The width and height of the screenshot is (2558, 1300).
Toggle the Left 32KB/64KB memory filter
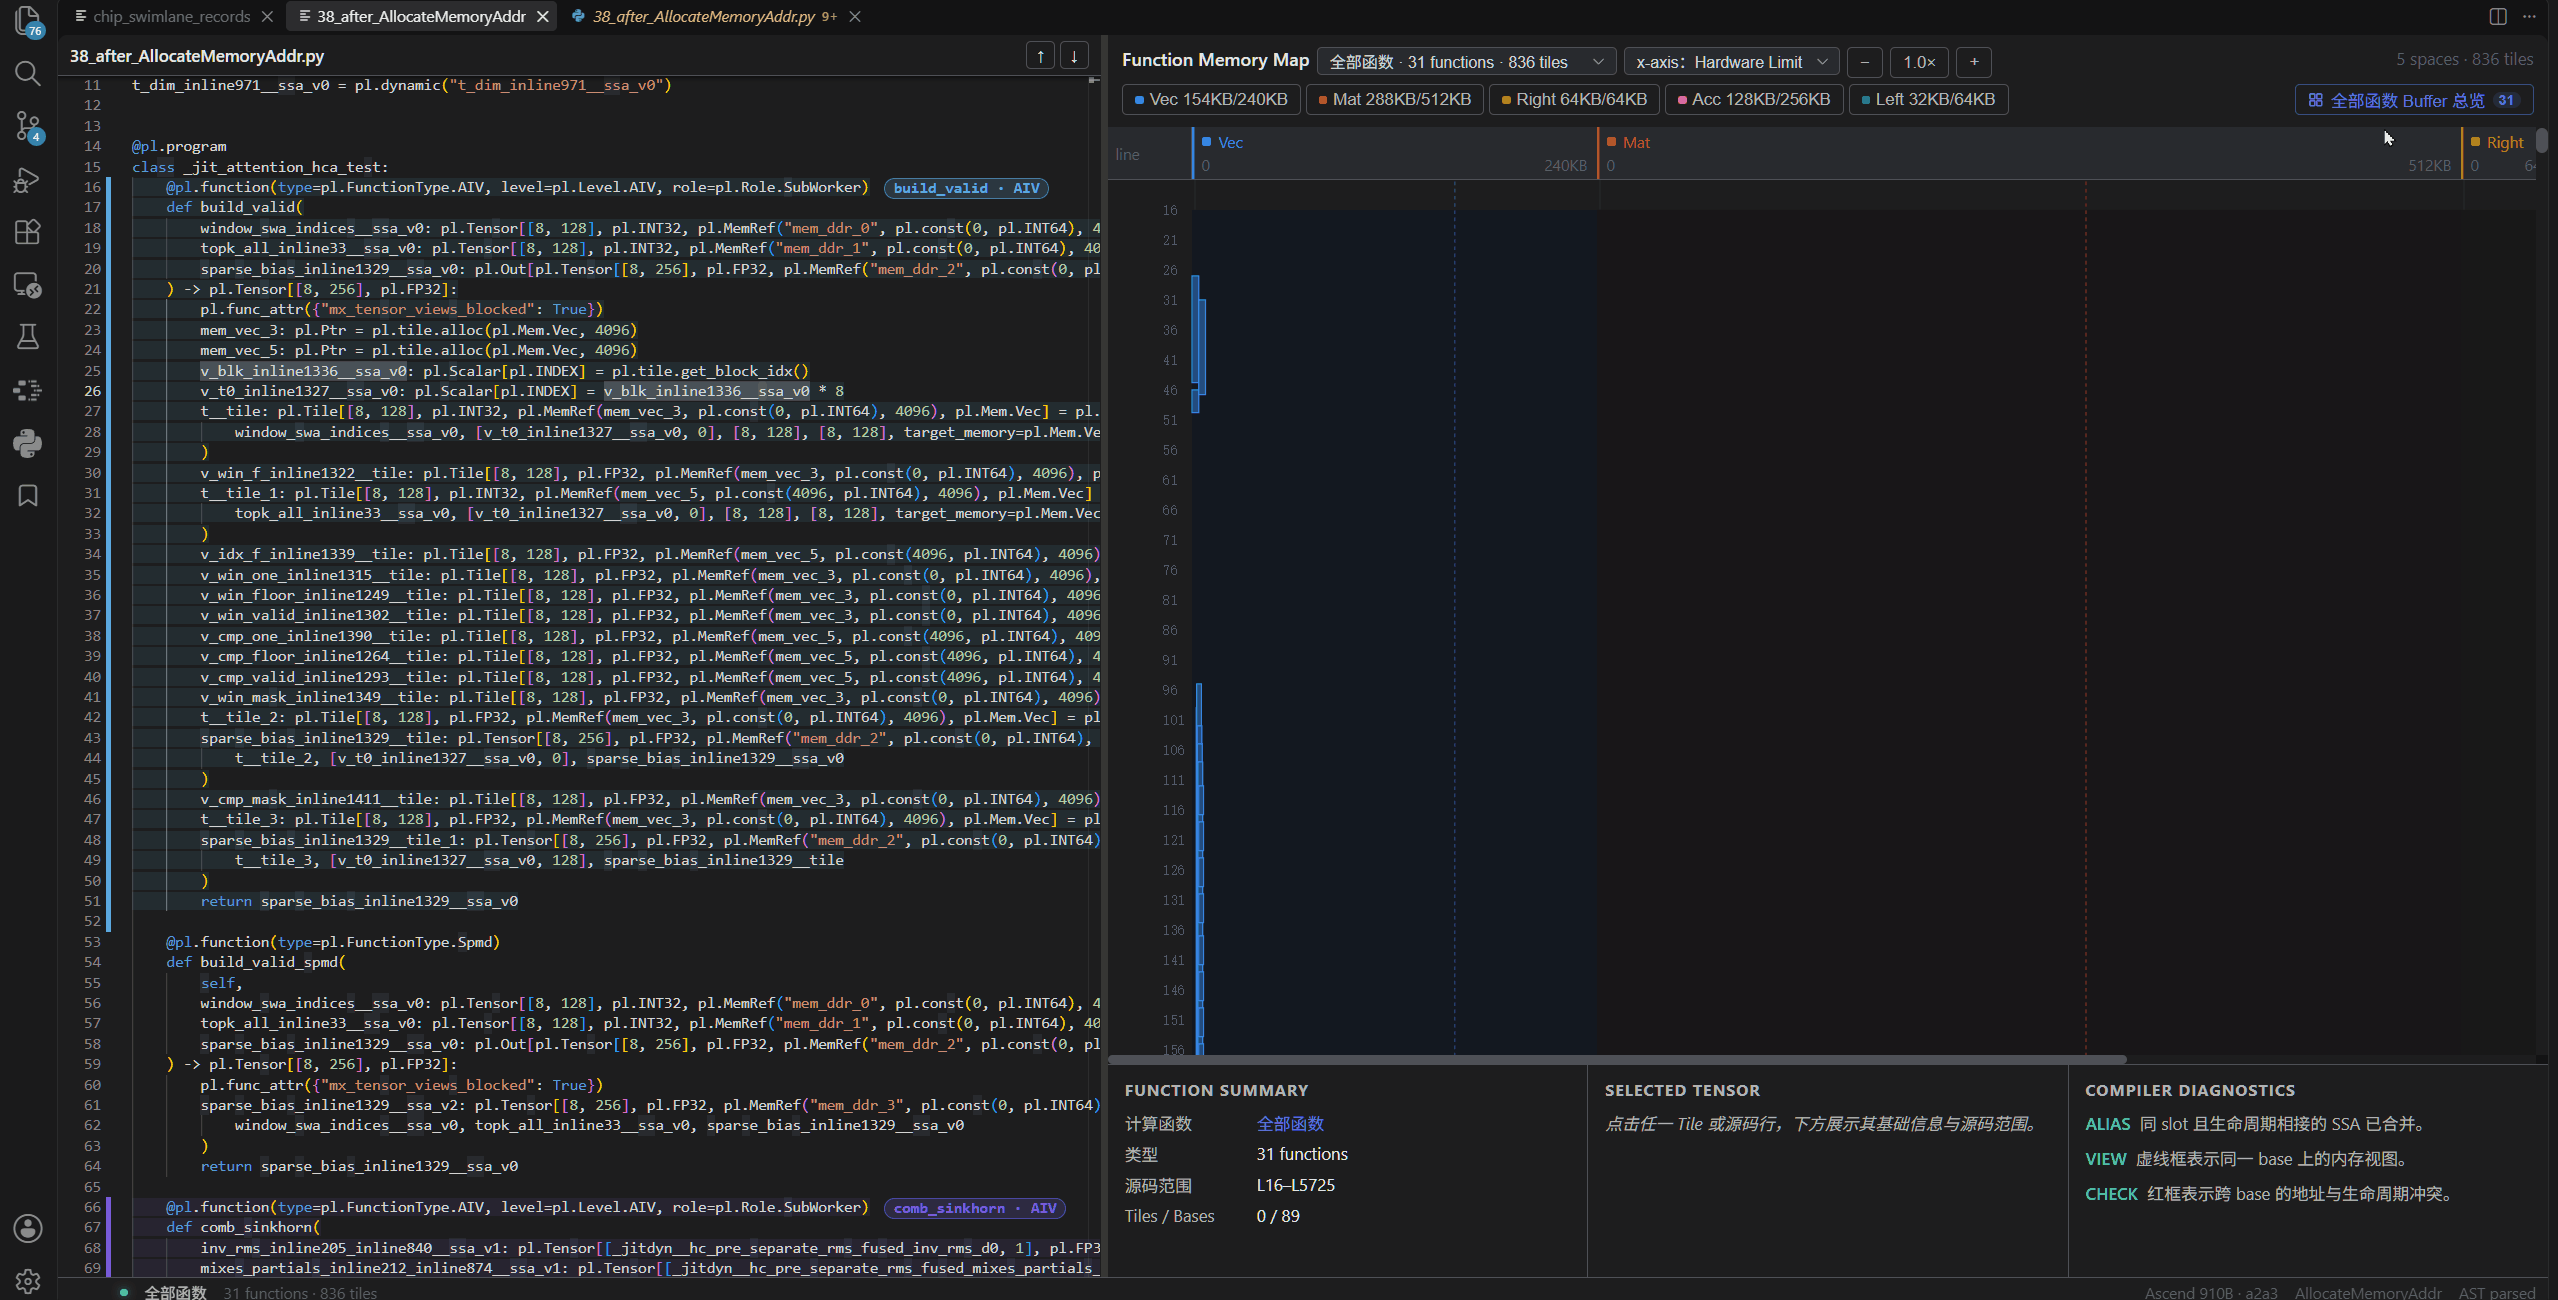tap(1928, 99)
